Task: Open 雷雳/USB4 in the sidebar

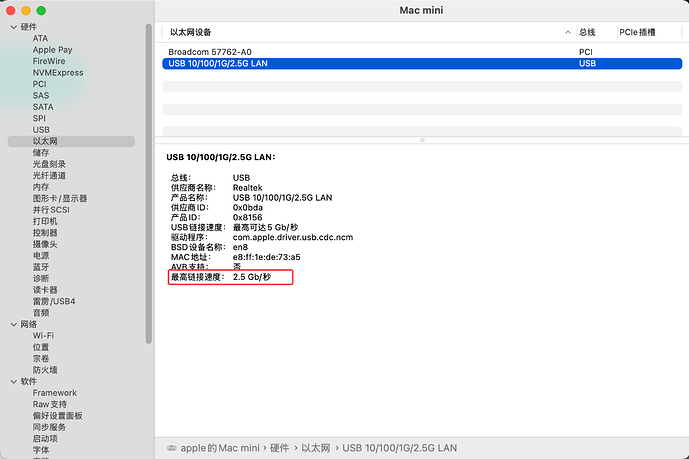Action: (54, 301)
